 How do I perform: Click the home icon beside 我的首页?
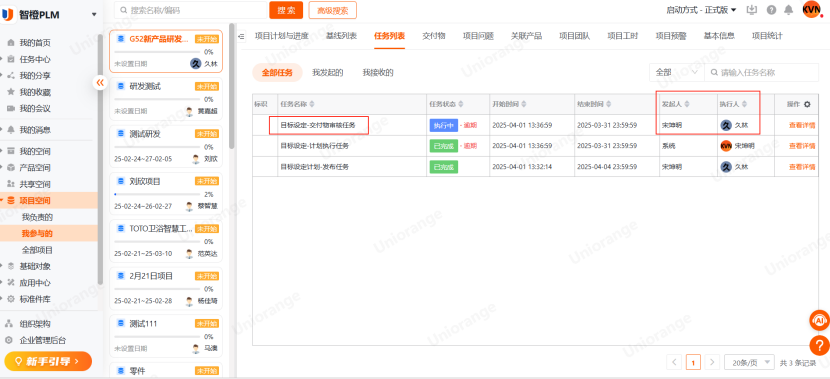click(11, 42)
